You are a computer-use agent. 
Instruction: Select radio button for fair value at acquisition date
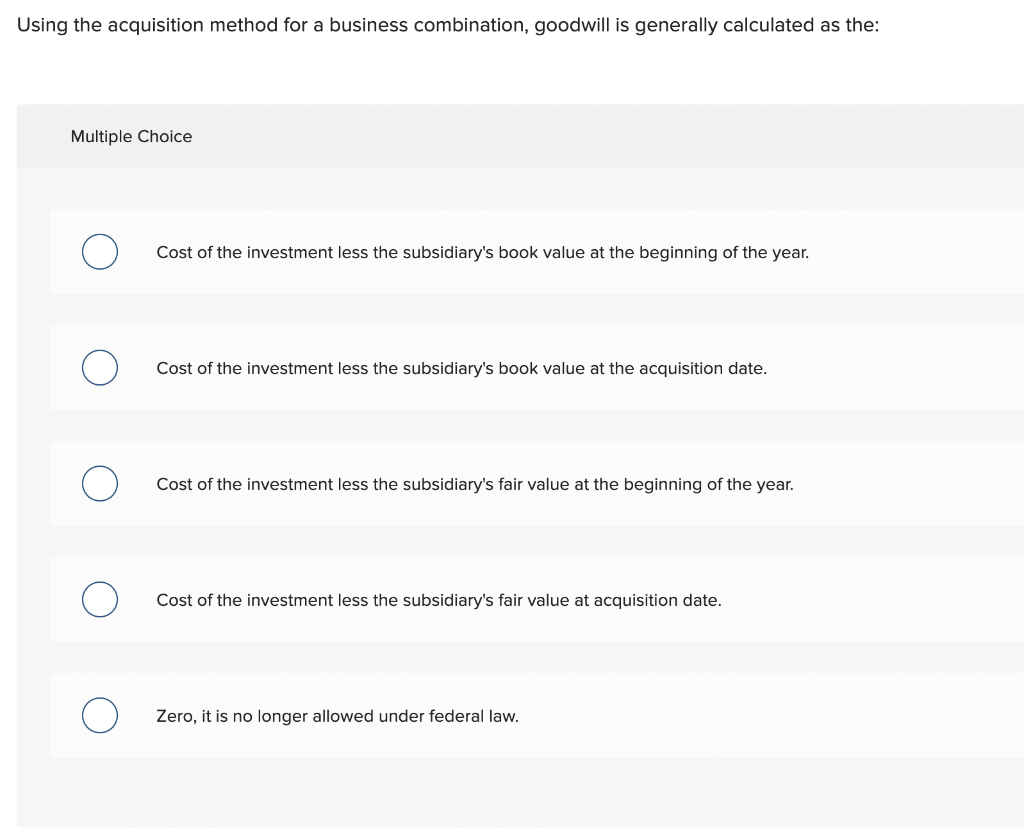tap(99, 600)
